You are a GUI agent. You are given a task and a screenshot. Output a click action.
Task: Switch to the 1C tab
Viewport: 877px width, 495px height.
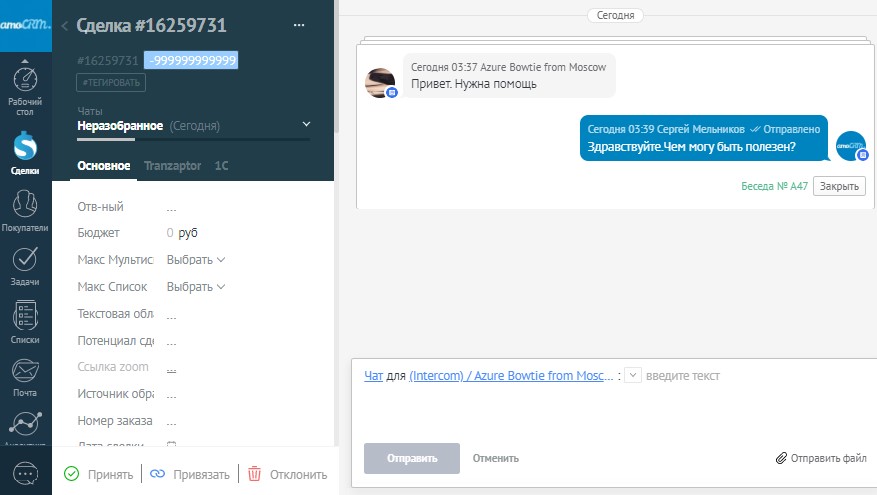click(221, 166)
